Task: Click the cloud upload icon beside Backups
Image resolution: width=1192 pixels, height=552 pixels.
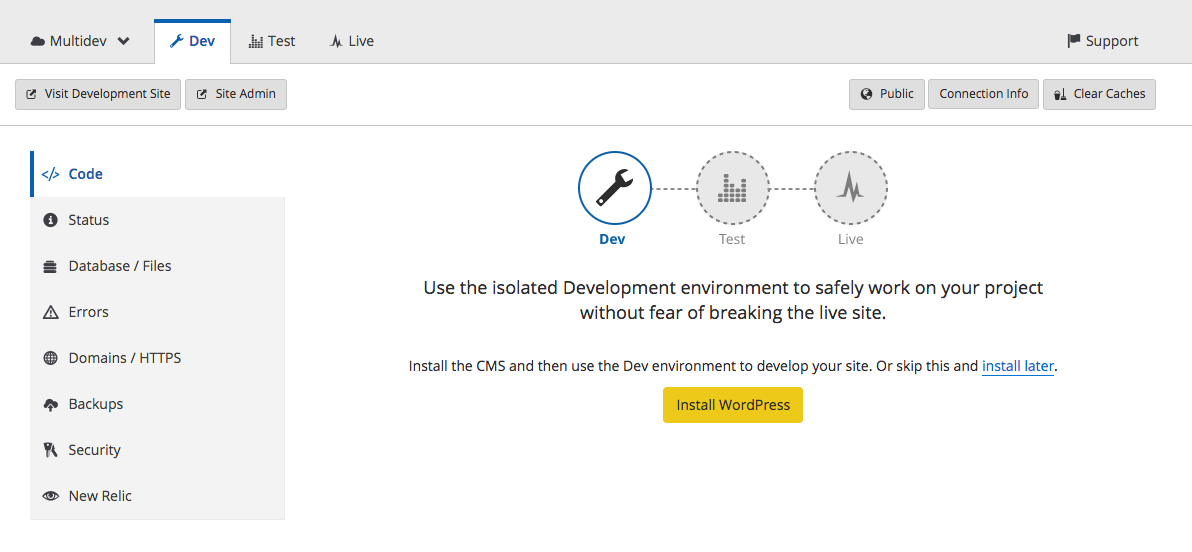Action: 51,404
